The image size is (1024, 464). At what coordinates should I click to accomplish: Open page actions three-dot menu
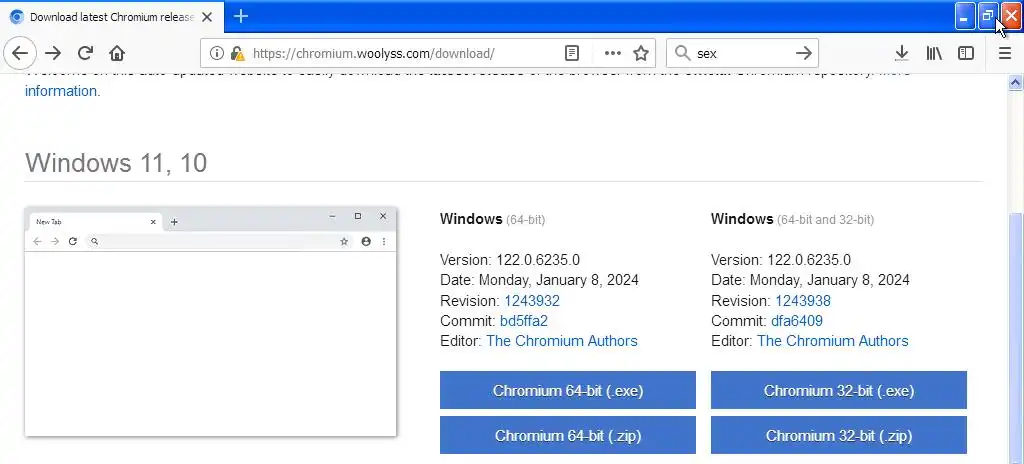tap(613, 53)
